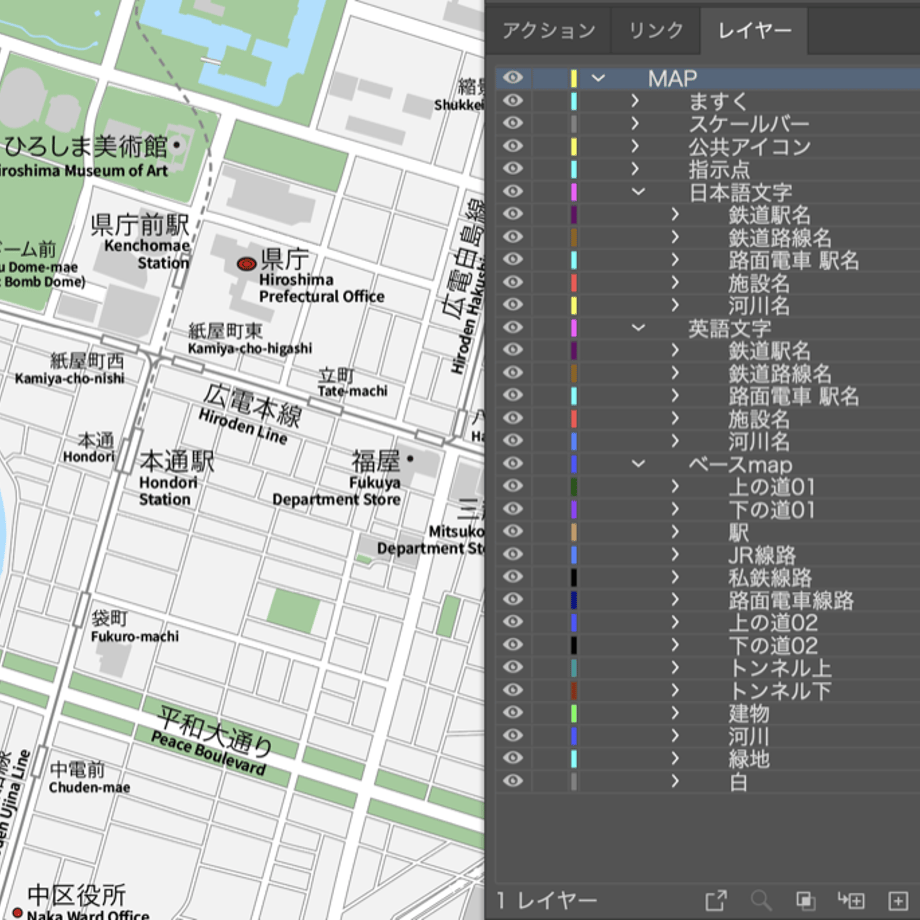Screen dimensions: 920x920
Task: Select the レイヤー tab
Action: click(755, 31)
